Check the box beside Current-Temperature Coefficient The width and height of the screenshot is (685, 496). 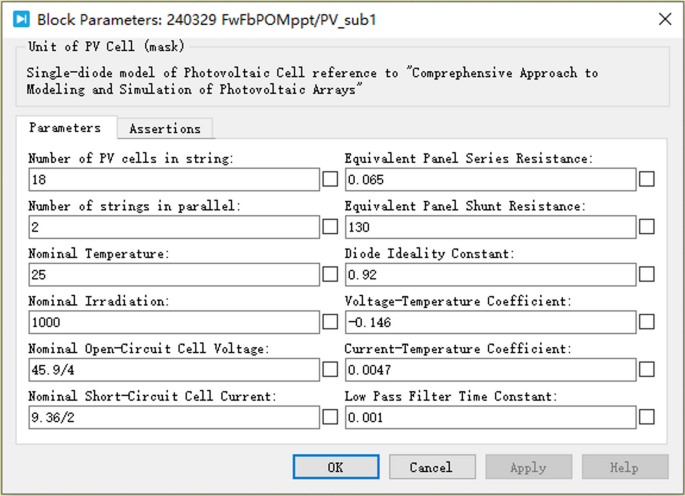647,370
